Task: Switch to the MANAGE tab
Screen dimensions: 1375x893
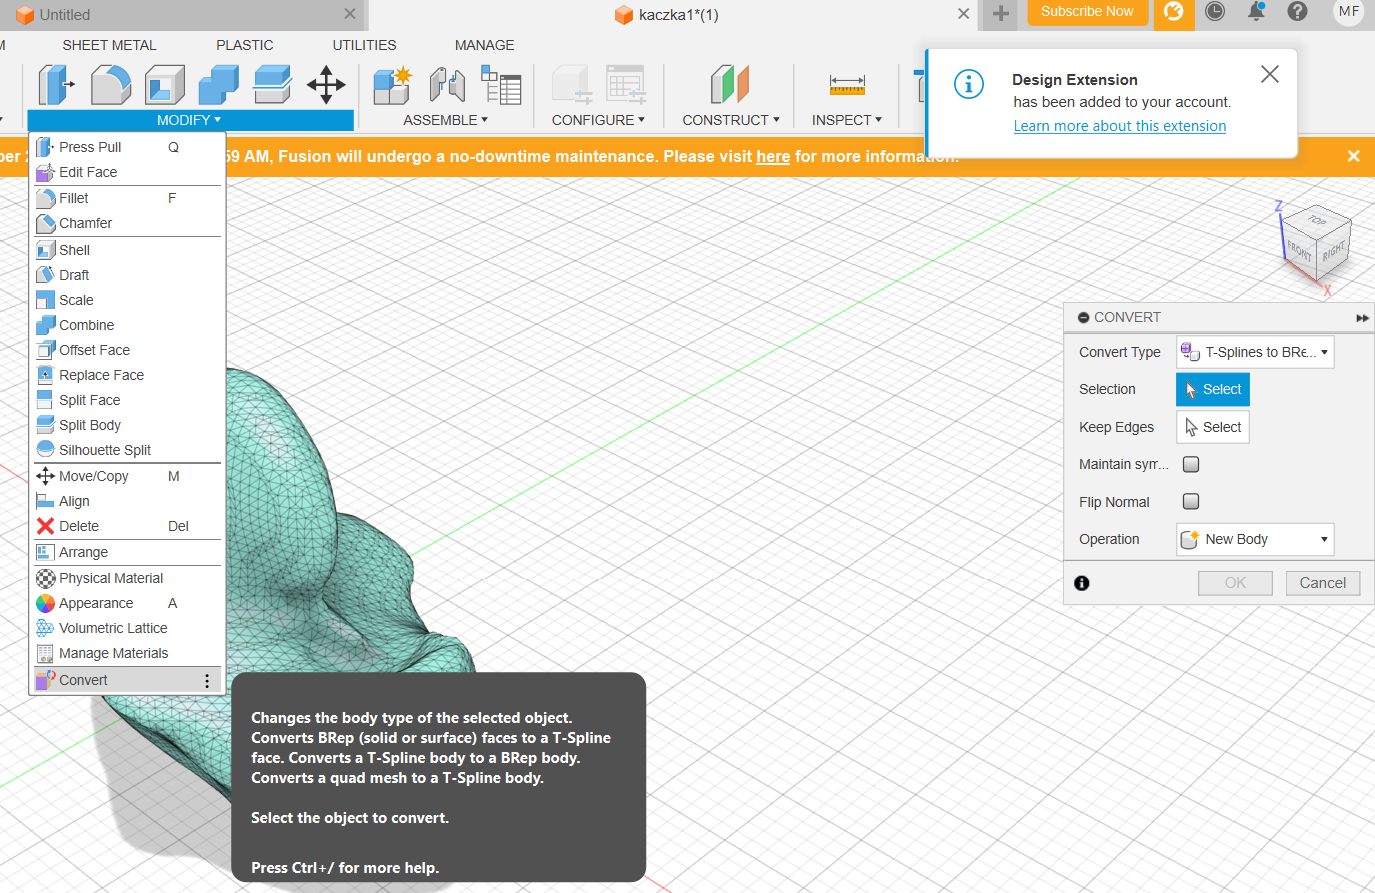Action: pos(484,45)
